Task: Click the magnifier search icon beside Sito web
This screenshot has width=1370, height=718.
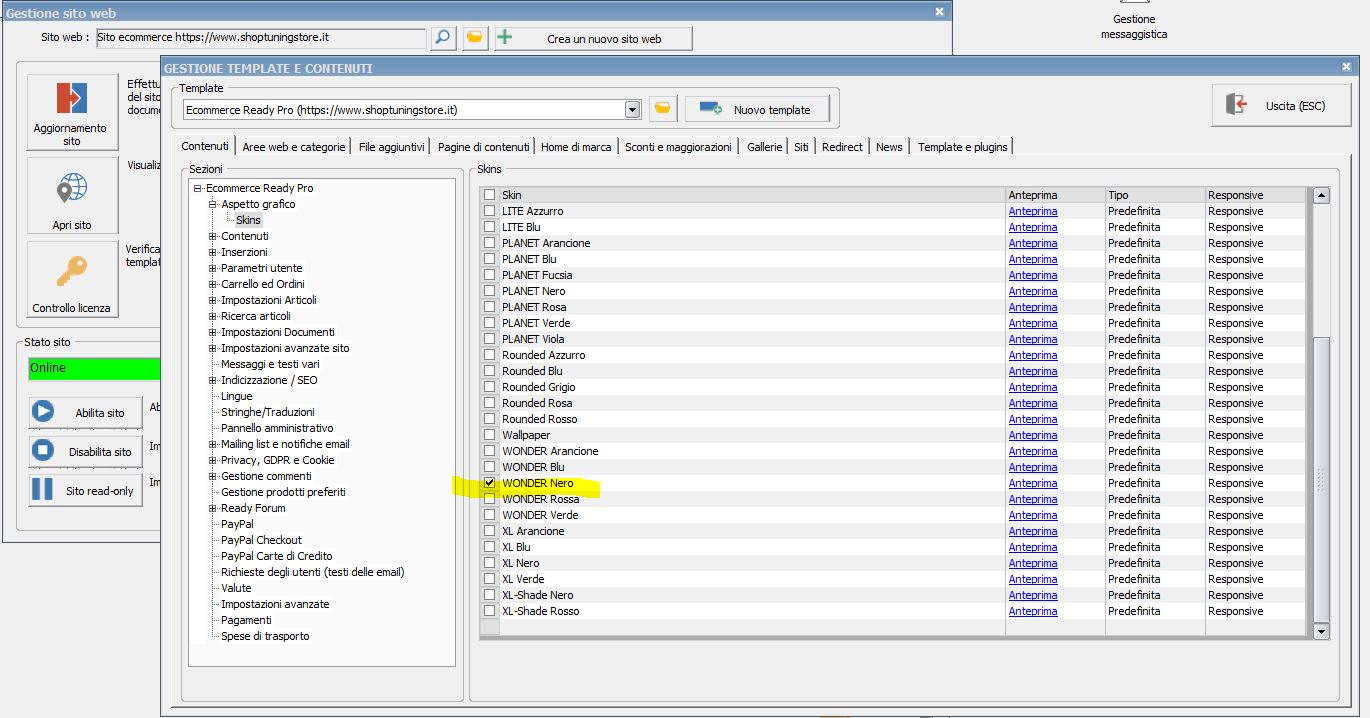Action: (443, 38)
